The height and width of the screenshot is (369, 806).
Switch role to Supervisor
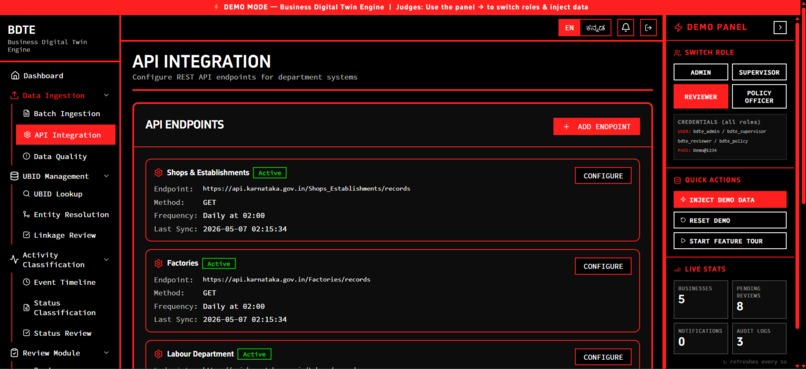point(759,72)
